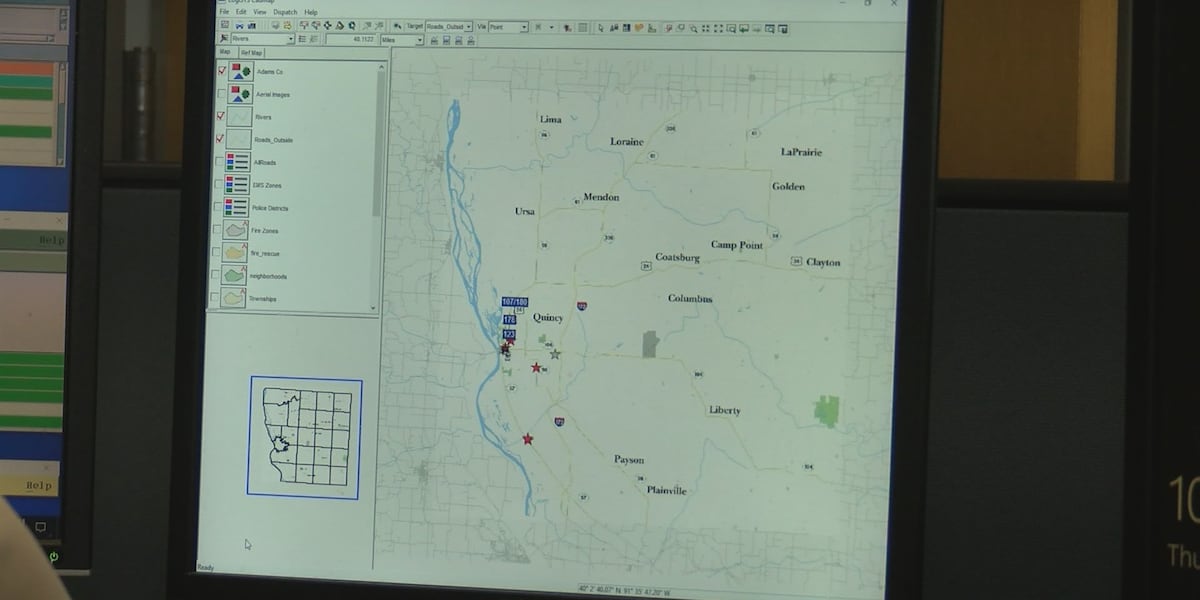This screenshot has width=1200, height=600.
Task: Enable the Aerial Images layer checkbox
Action: pyautogui.click(x=221, y=94)
